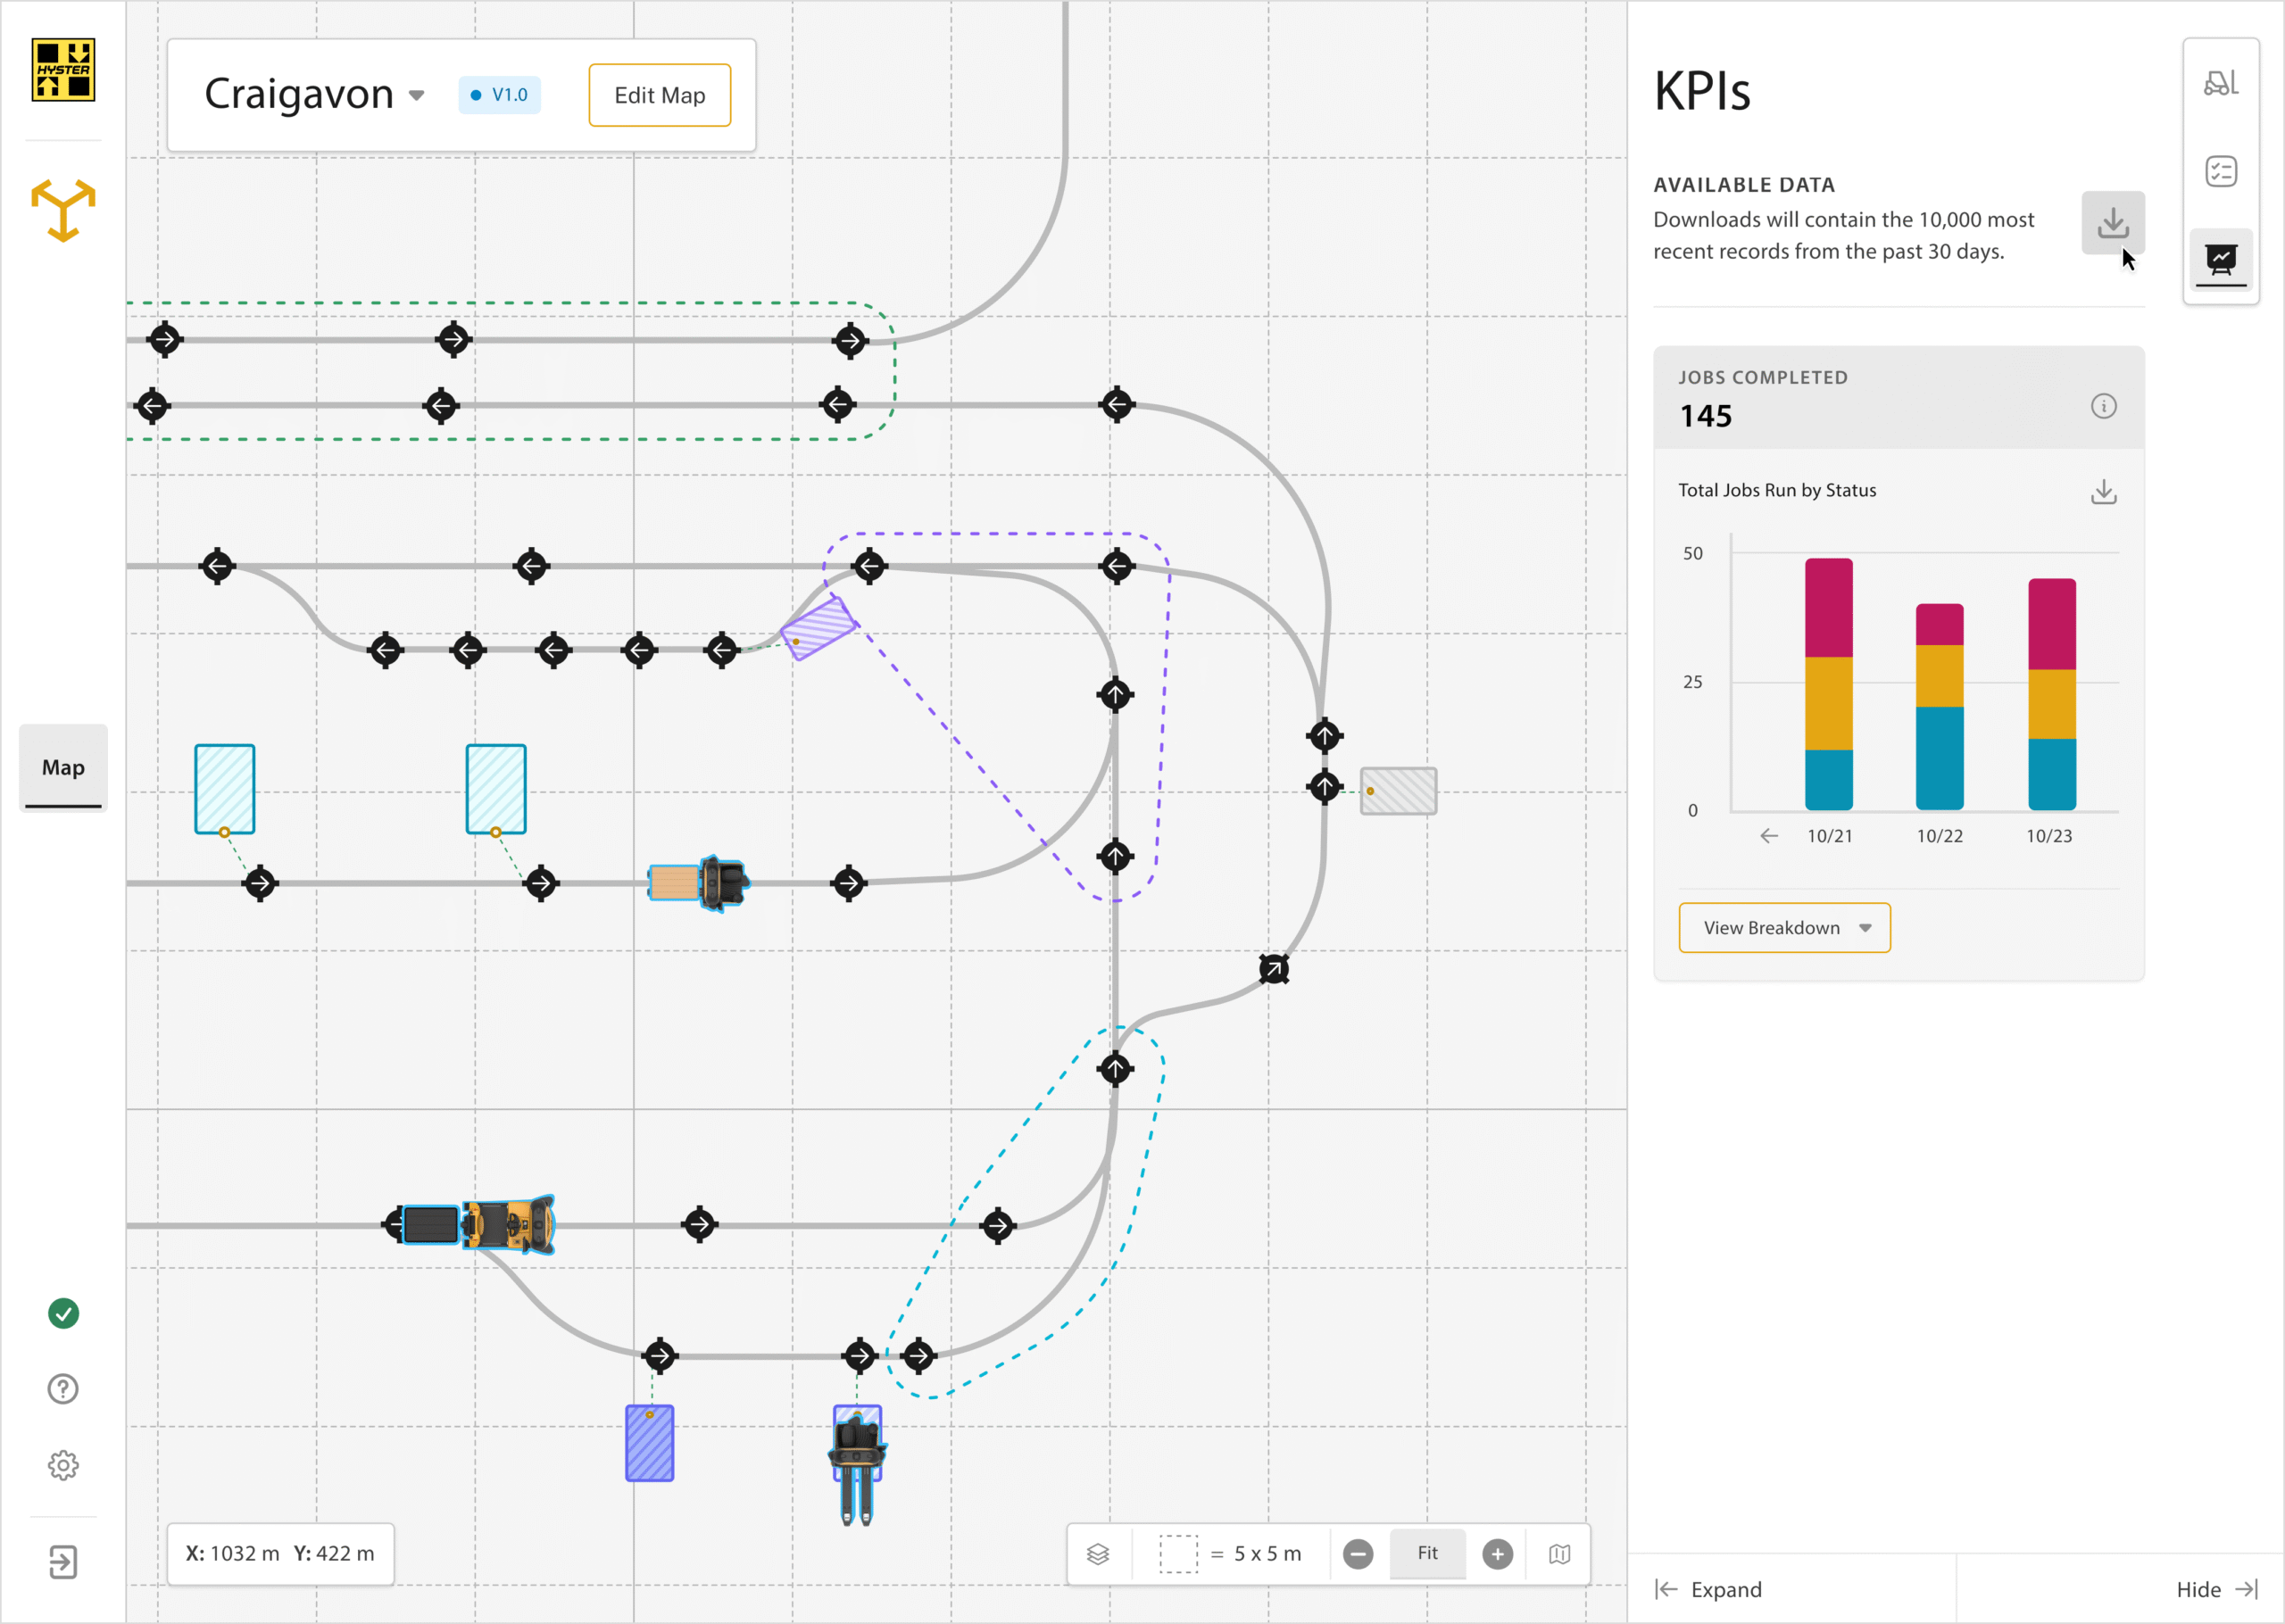Select the gray hatched station at right

1398,791
